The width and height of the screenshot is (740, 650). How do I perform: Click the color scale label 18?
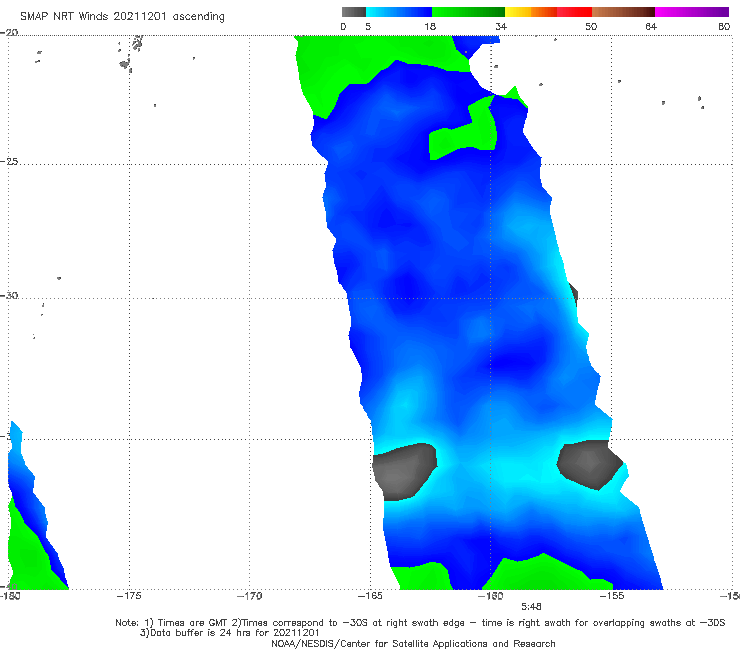pos(430,26)
